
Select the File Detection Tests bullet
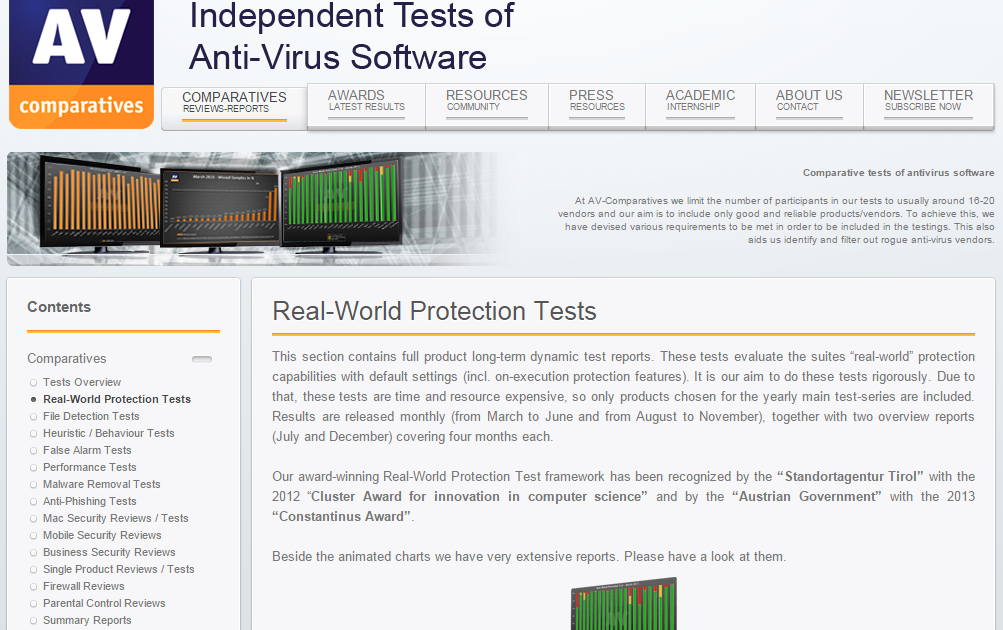pos(91,416)
